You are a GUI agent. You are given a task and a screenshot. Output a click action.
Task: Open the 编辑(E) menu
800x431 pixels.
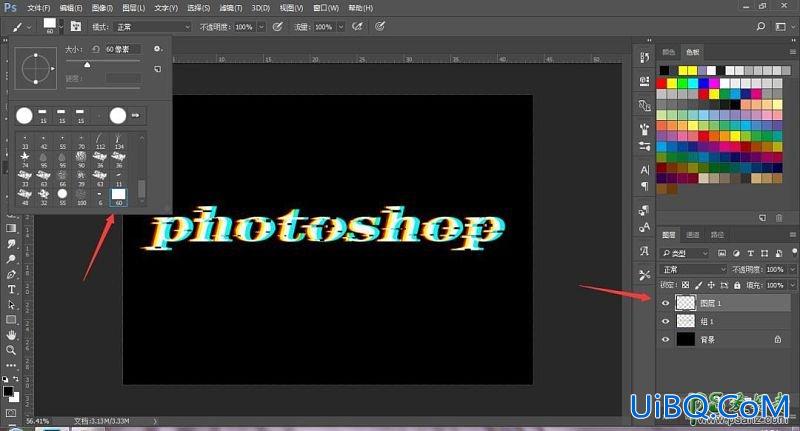pyautogui.click(x=71, y=8)
